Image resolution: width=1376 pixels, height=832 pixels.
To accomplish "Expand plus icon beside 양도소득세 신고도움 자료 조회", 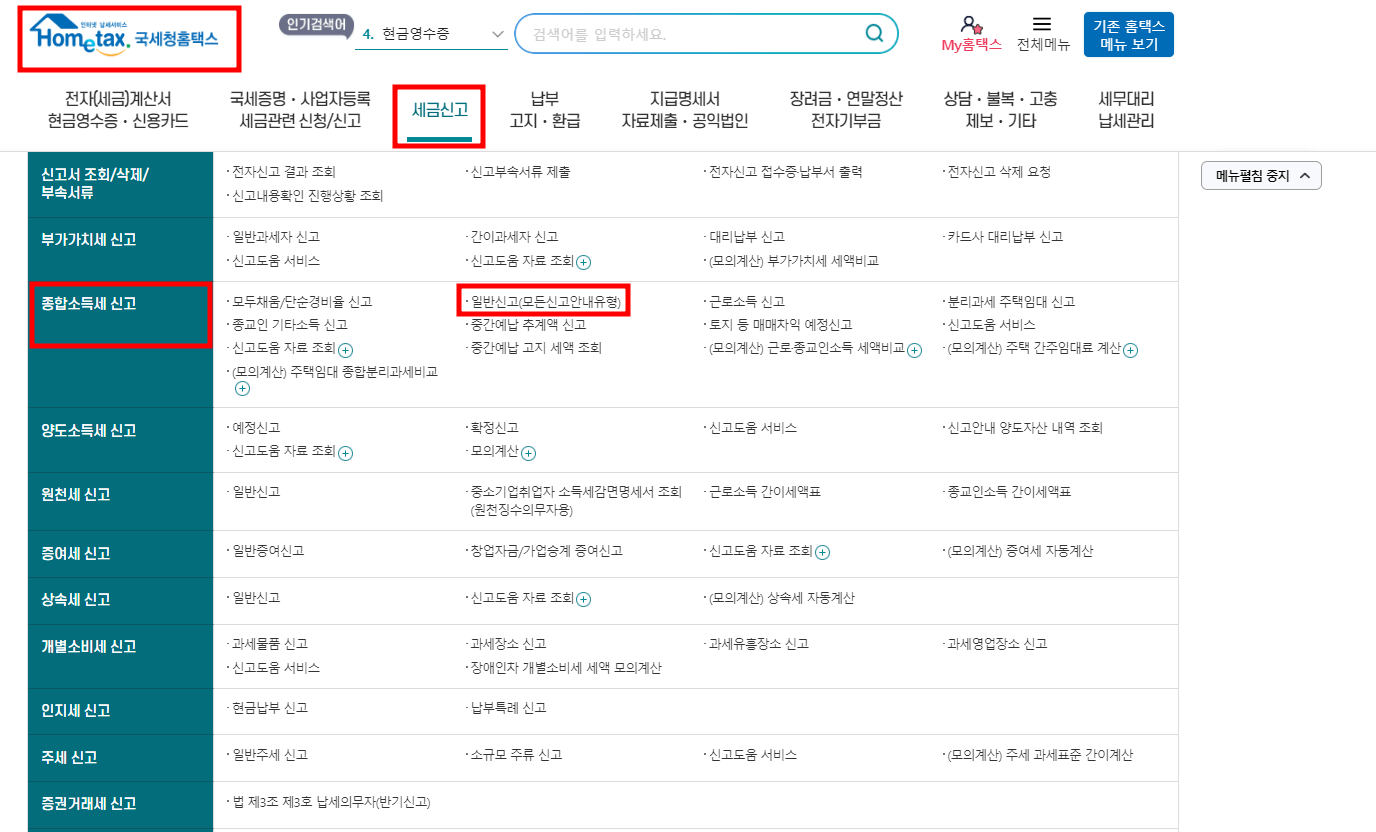I will point(346,453).
